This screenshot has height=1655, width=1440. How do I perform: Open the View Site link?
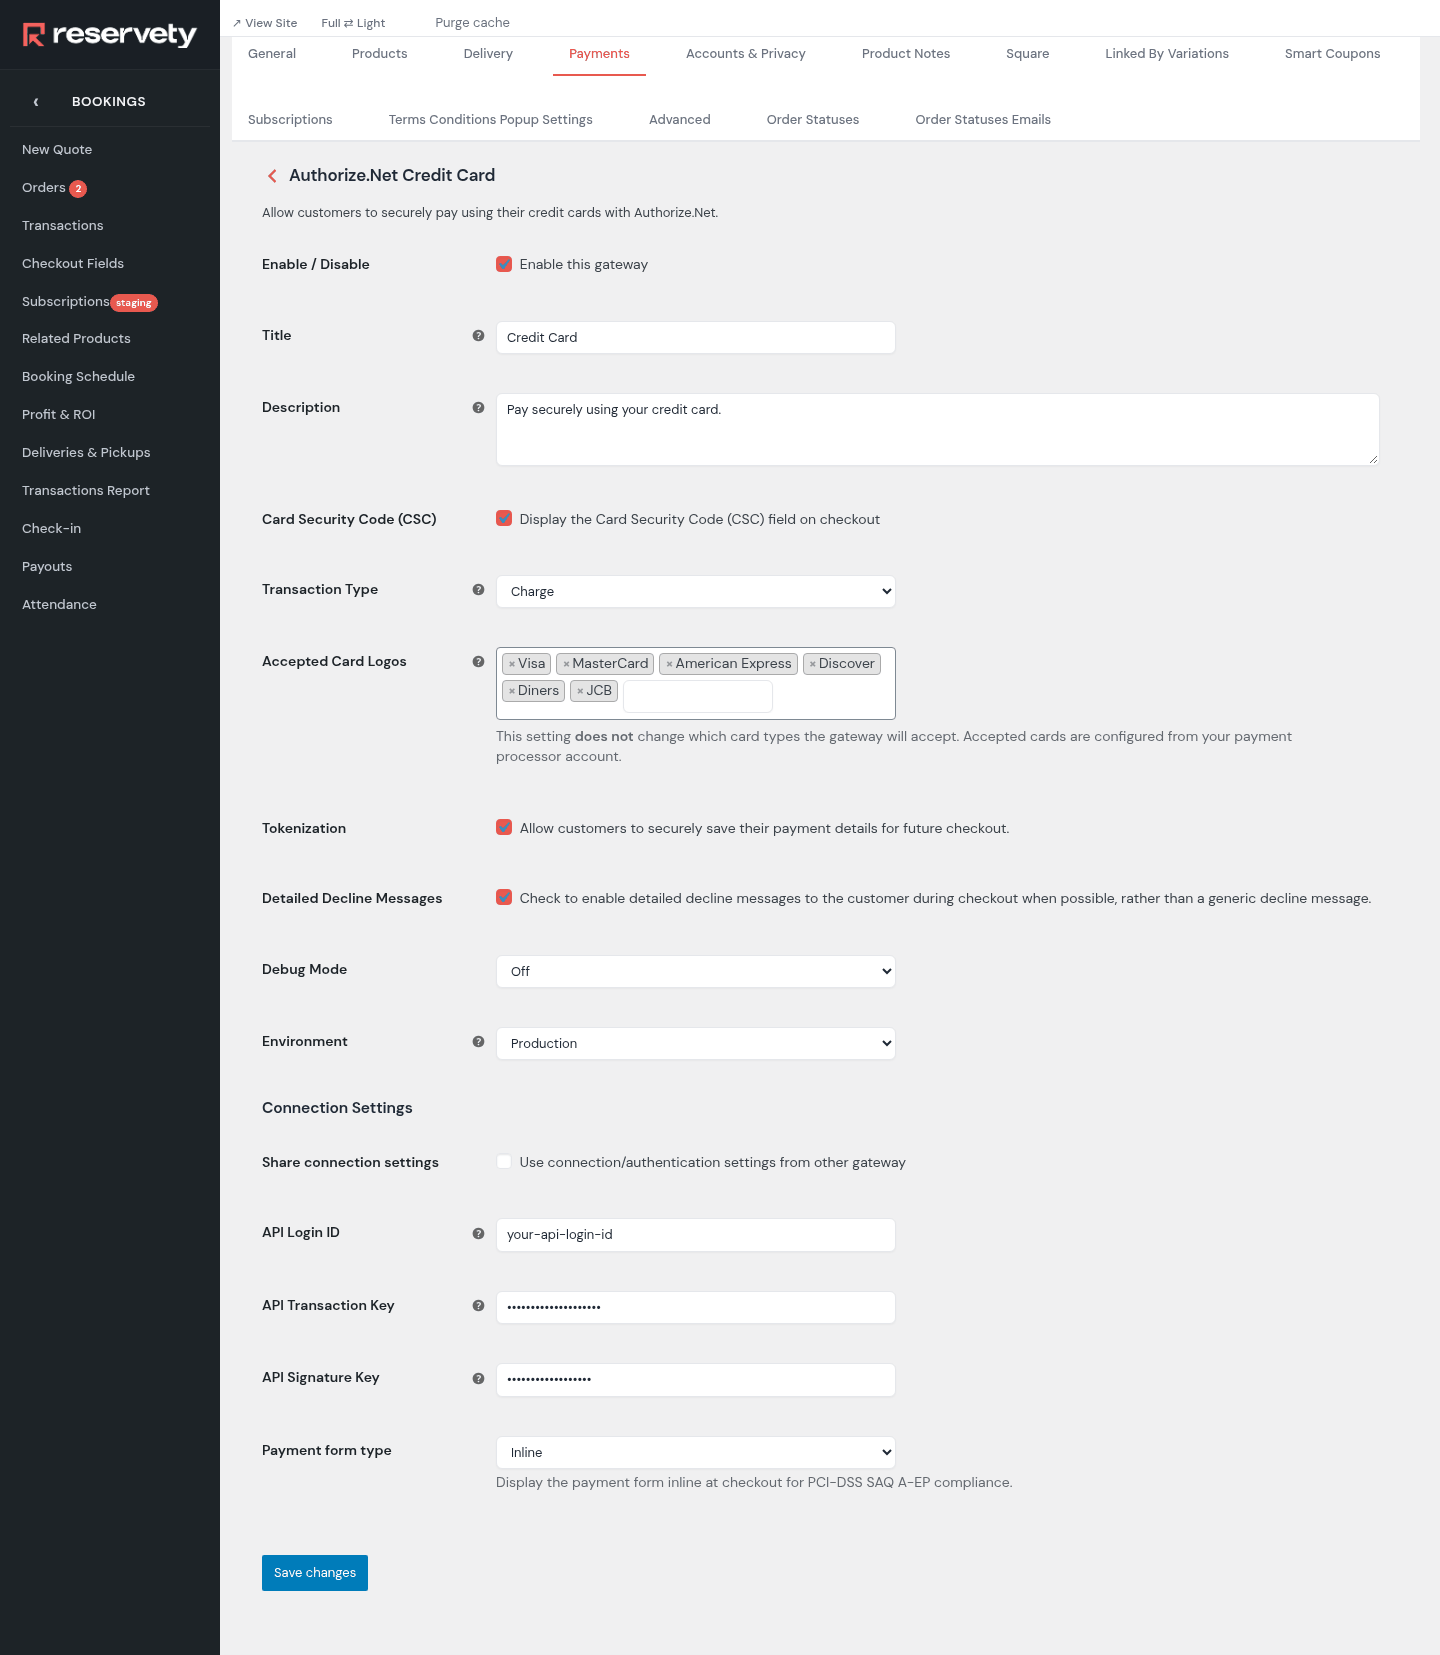click(x=265, y=23)
